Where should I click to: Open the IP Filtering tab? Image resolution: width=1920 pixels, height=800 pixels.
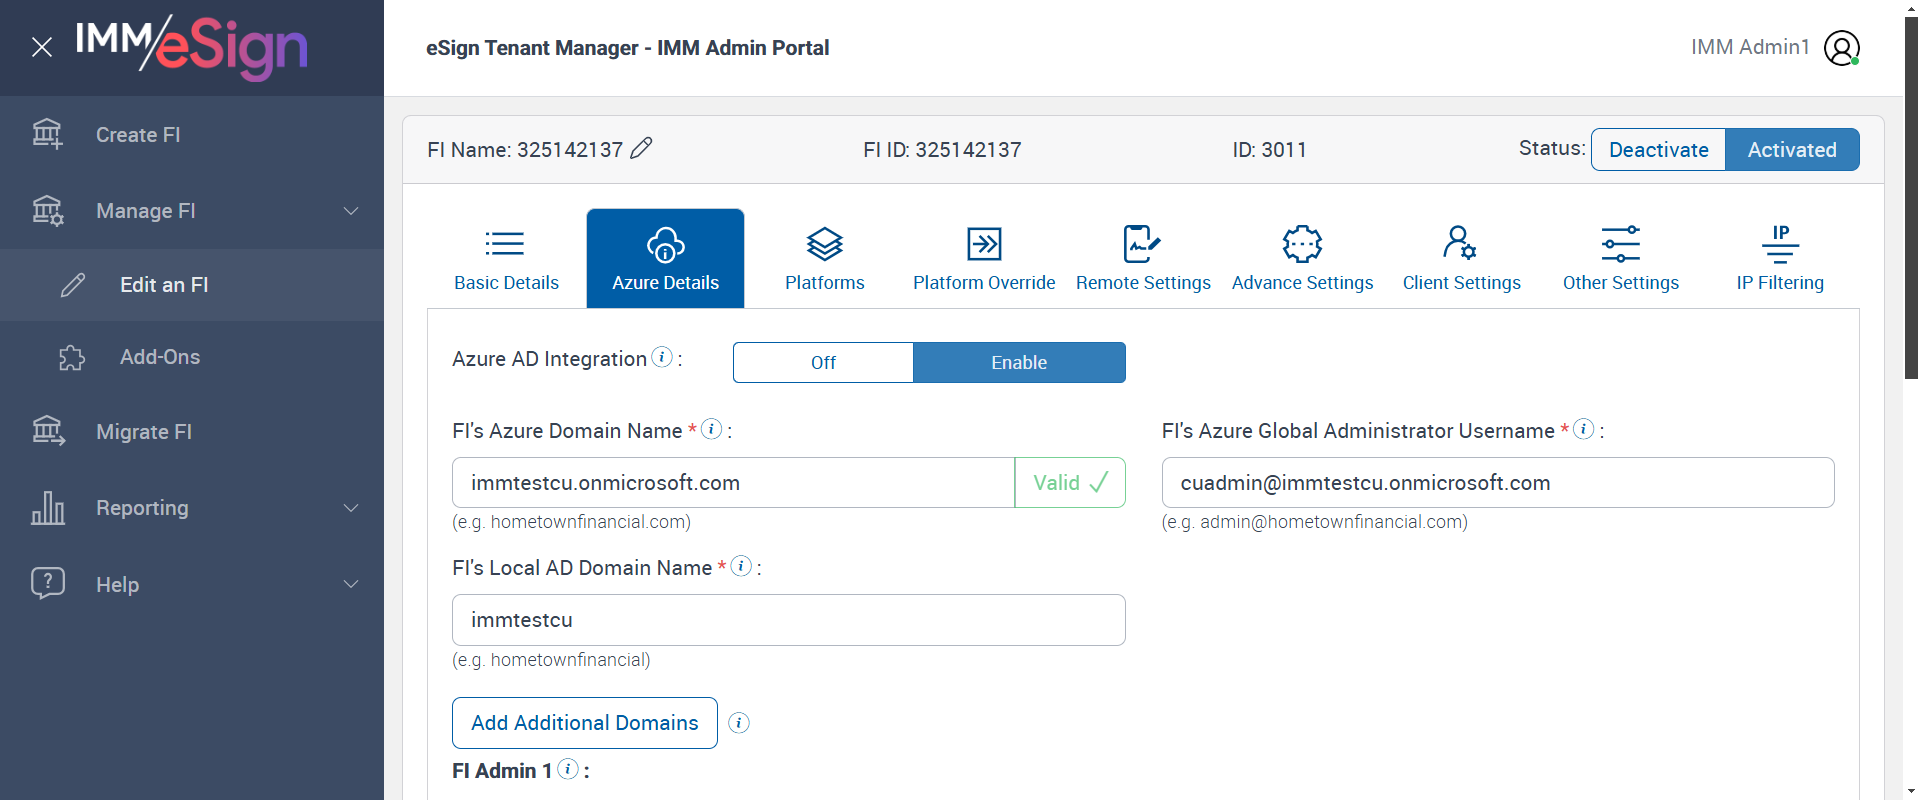tap(1780, 259)
